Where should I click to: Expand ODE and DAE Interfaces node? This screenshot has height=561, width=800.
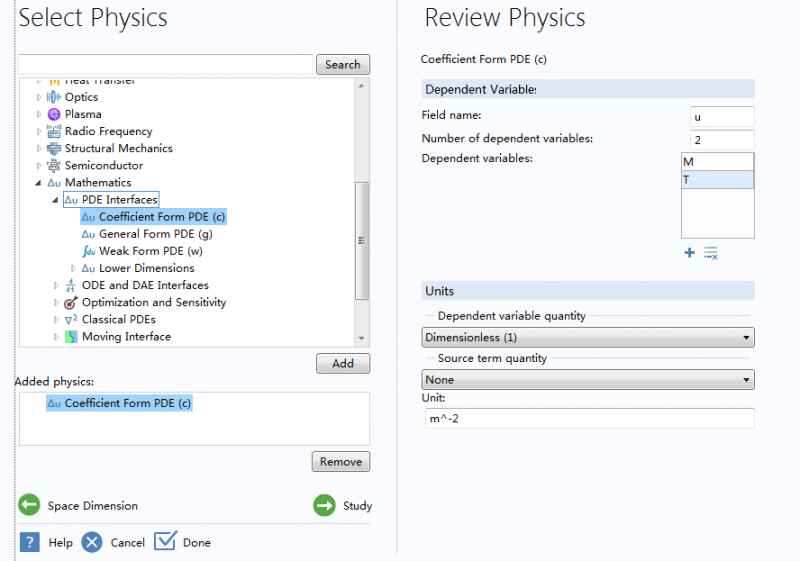coord(56,285)
